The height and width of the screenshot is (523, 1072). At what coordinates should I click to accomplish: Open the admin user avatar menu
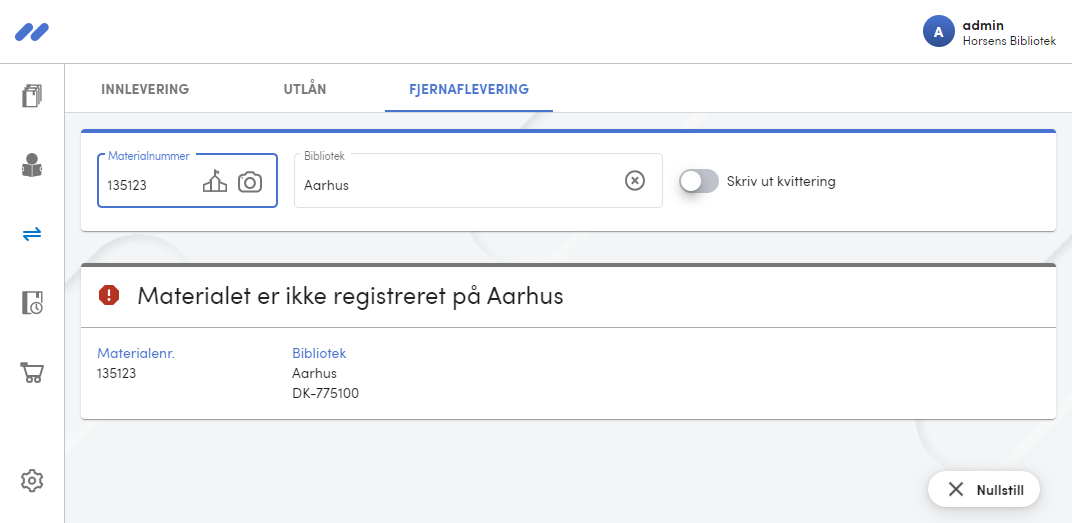tap(938, 31)
